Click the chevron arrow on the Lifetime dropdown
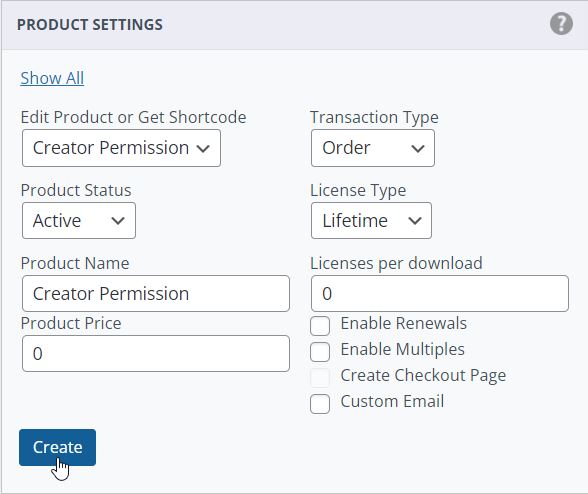588x494 pixels. (x=415, y=221)
